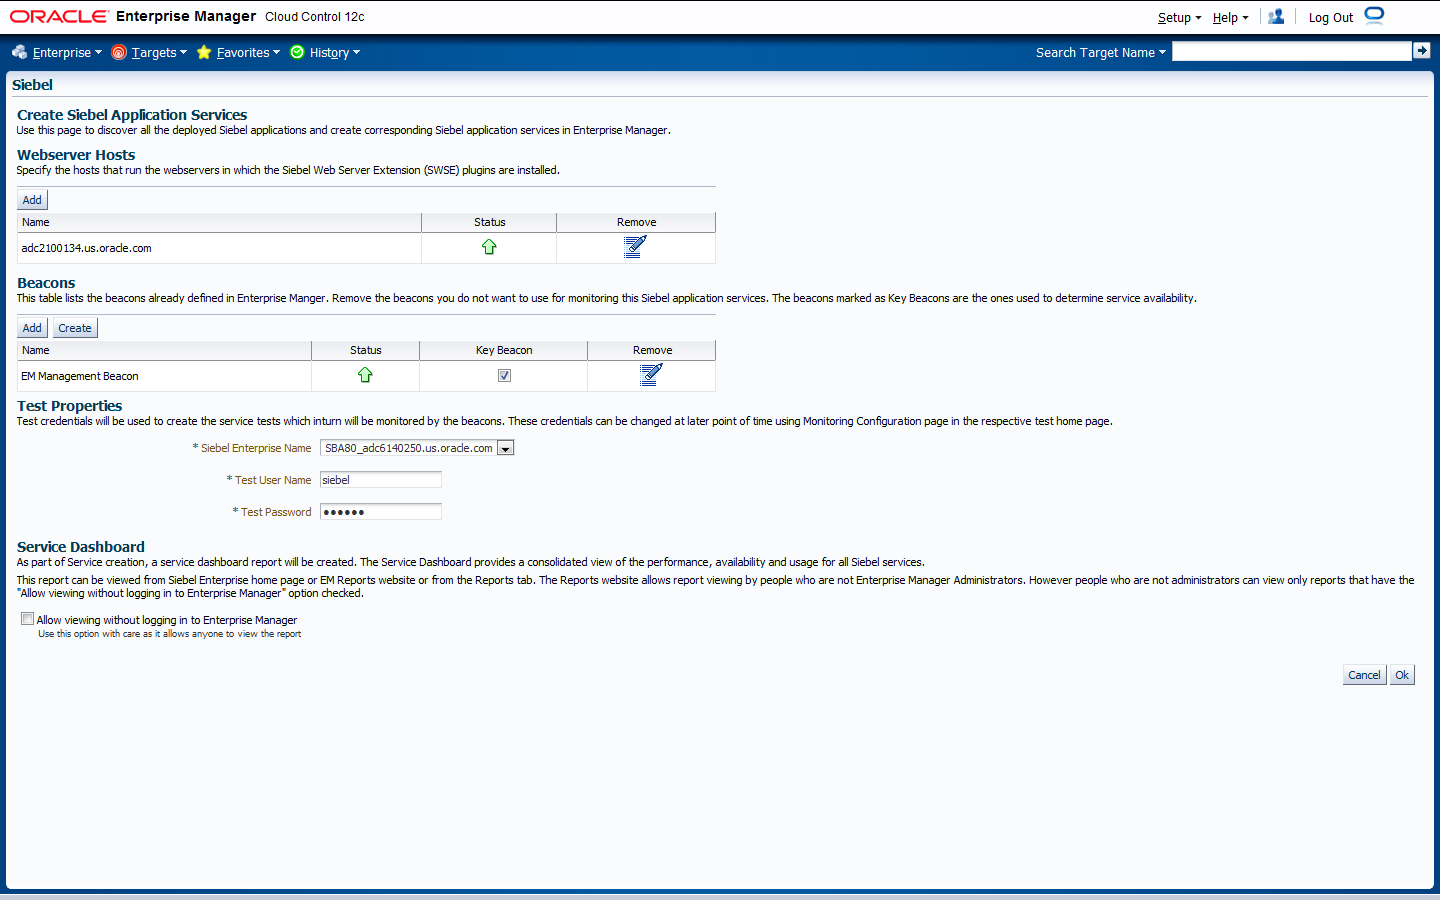Click the Test User Name field
1440x900 pixels.
380,480
